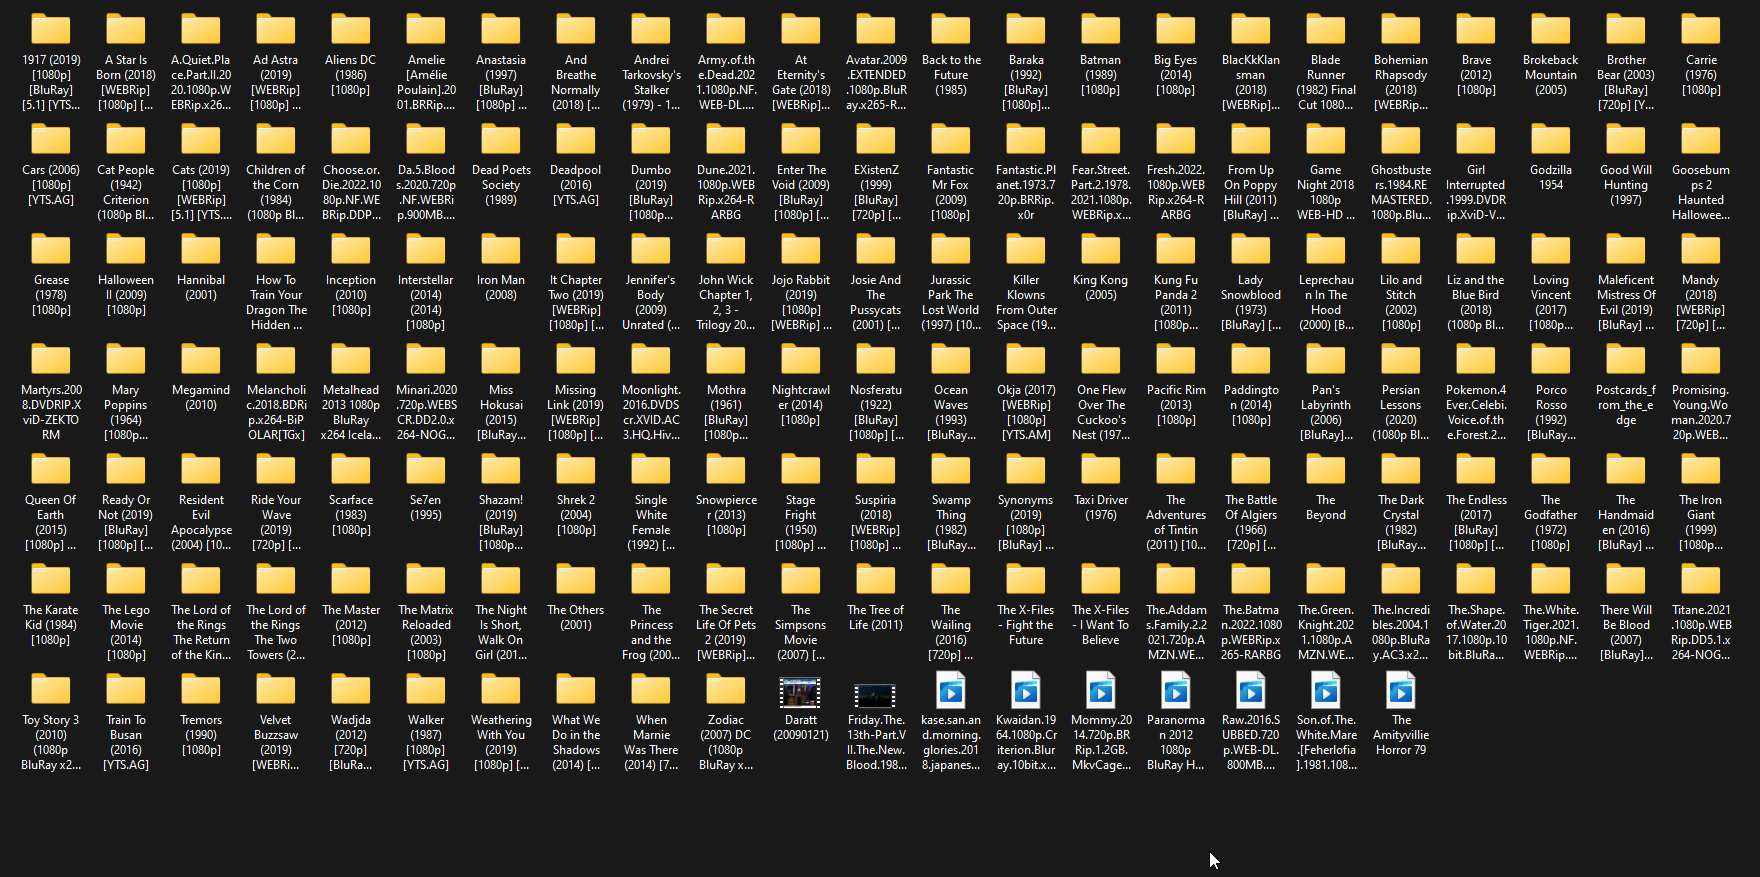Click the Aliens DC (1986) folder icon

coord(351,30)
